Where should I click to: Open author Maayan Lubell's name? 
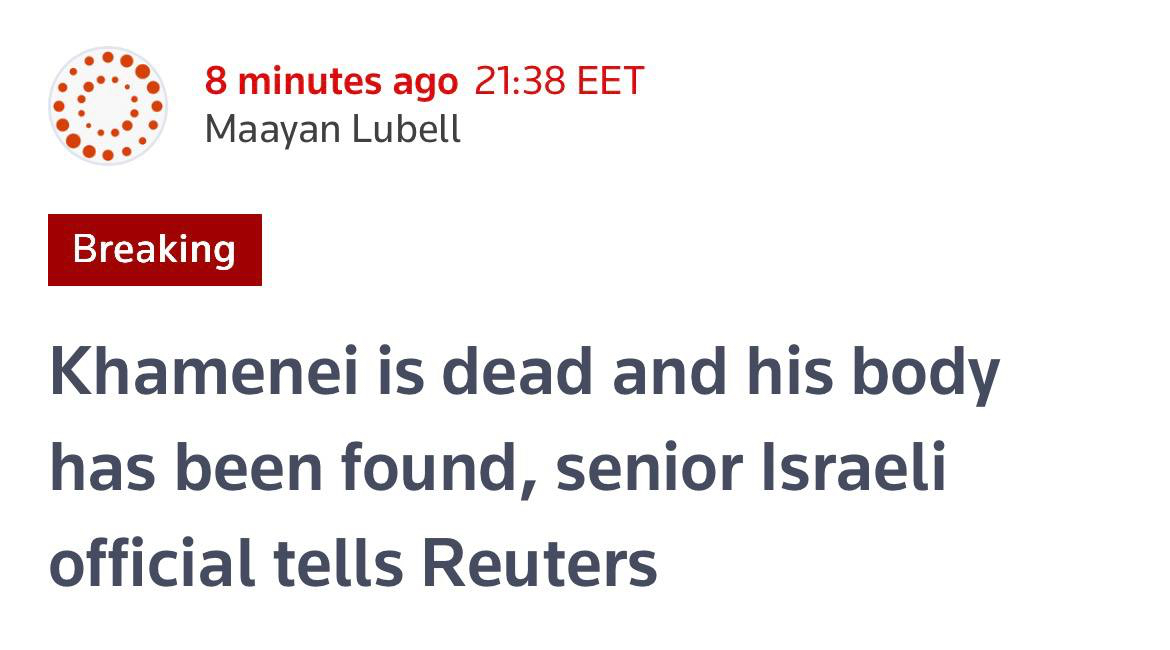(332, 129)
